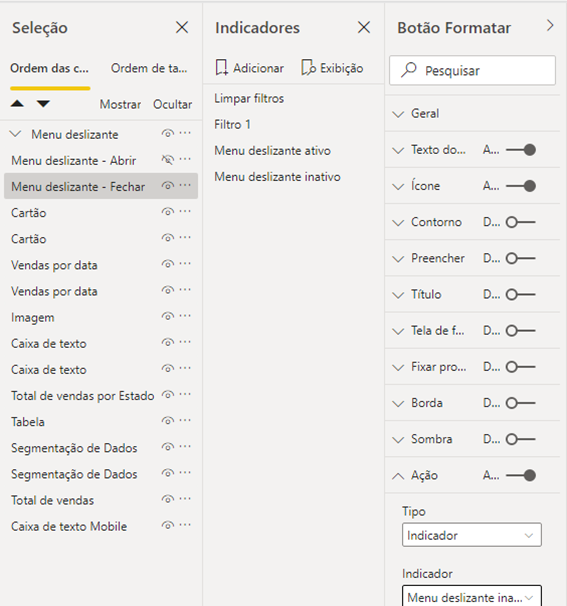
Task: Select Menu deslizante ativo bookmark
Action: pyautogui.click(x=272, y=151)
